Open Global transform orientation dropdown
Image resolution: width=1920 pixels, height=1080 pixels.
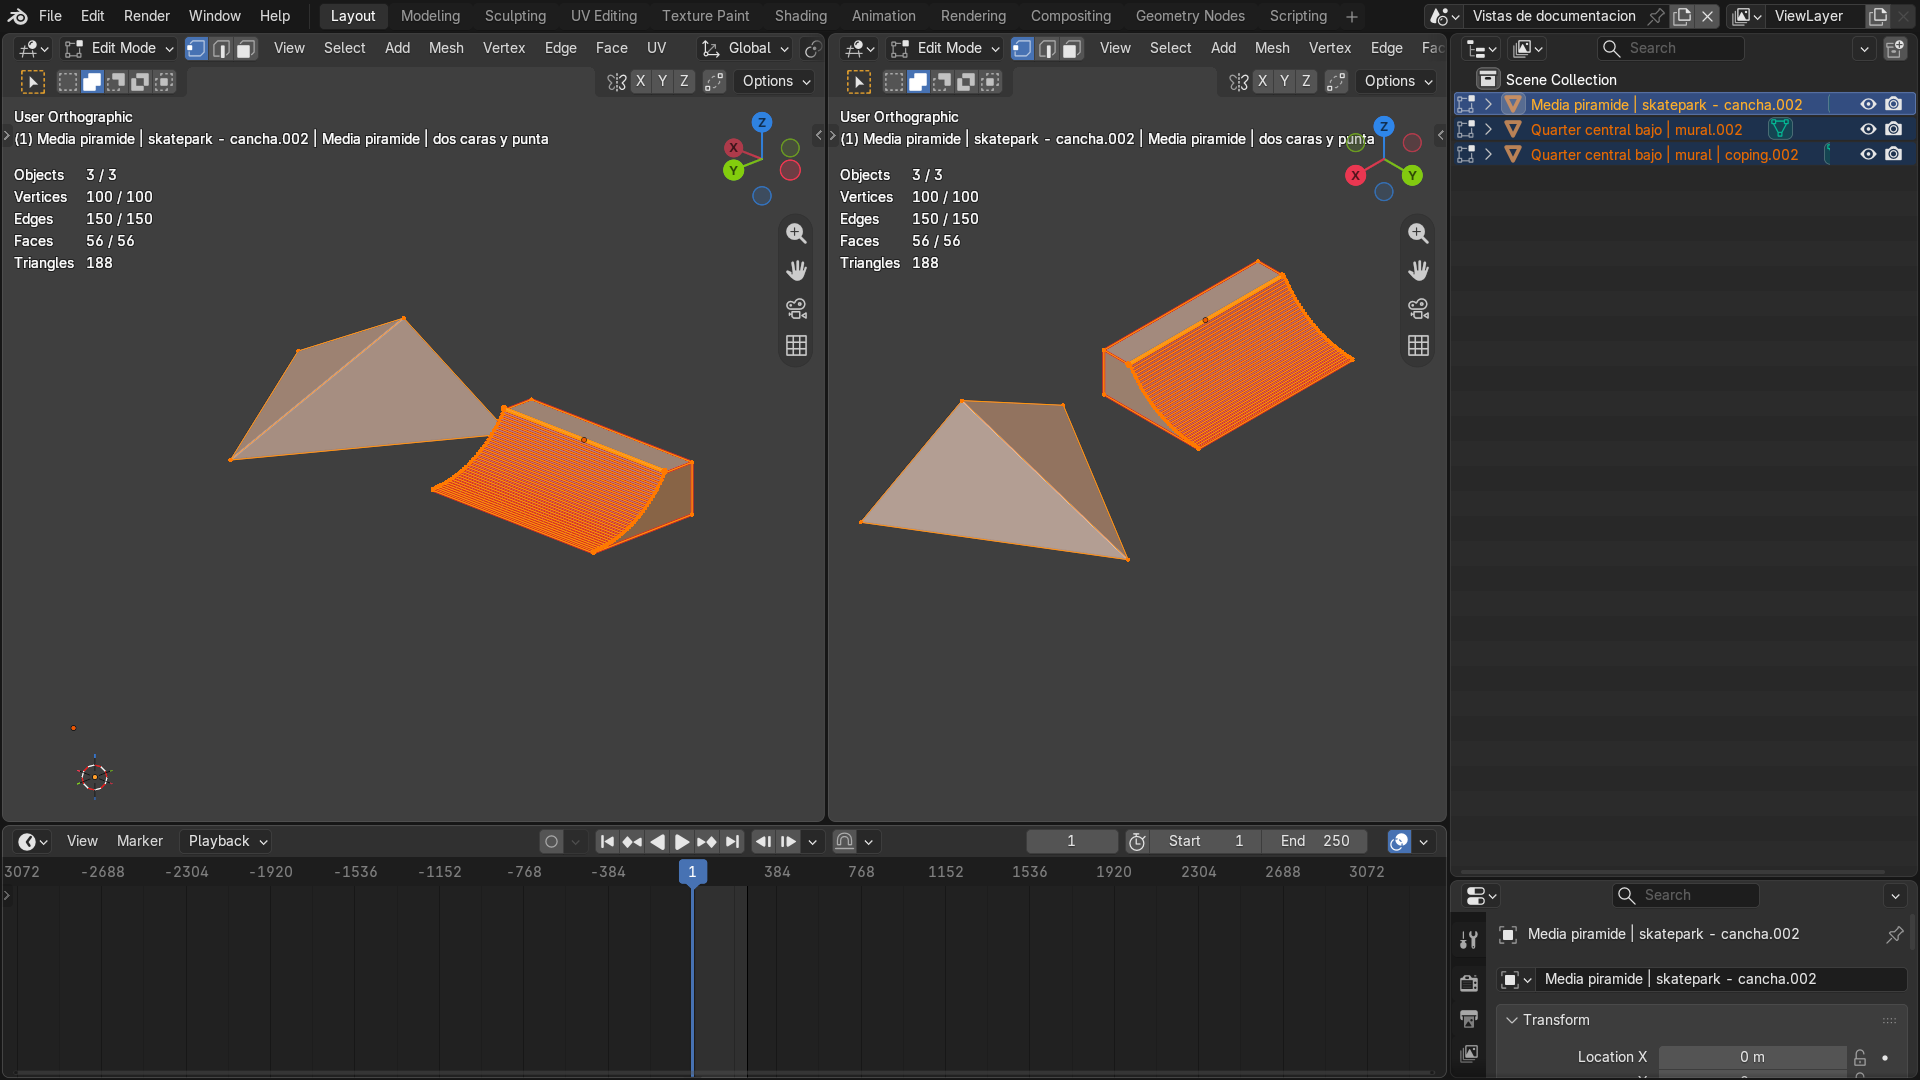coord(745,48)
